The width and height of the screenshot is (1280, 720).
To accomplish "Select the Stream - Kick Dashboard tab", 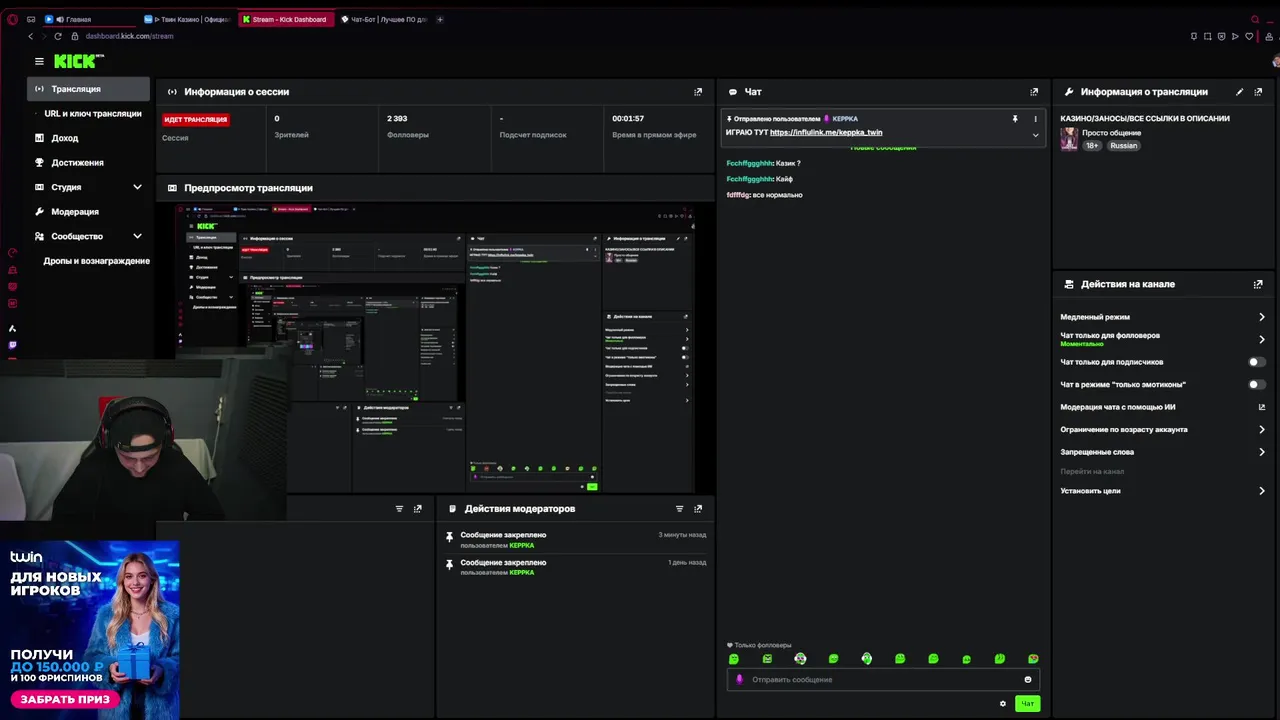I will click(x=287, y=19).
